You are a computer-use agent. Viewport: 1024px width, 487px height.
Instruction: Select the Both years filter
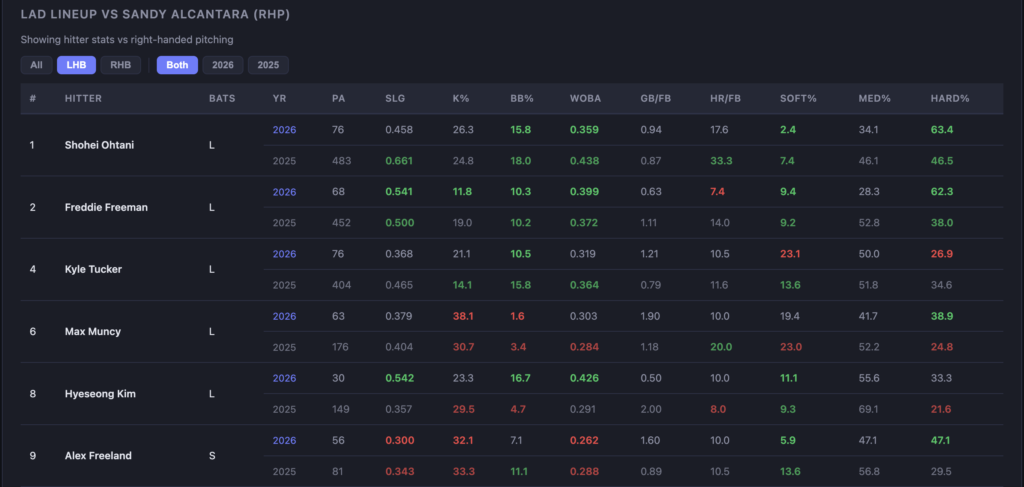(x=177, y=65)
